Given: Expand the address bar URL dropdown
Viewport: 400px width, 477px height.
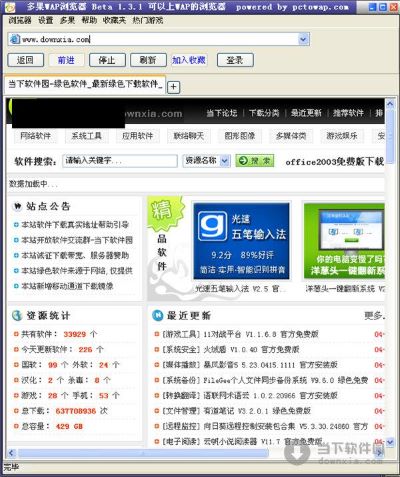Looking at the screenshot, I should (303, 39).
